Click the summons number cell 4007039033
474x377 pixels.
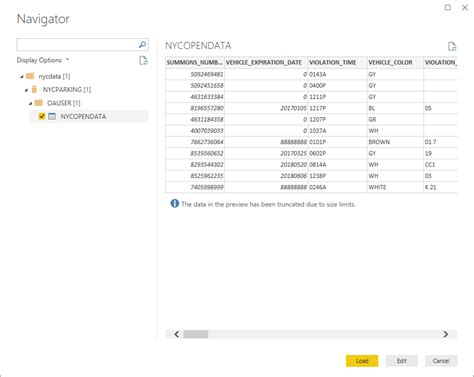(195, 131)
